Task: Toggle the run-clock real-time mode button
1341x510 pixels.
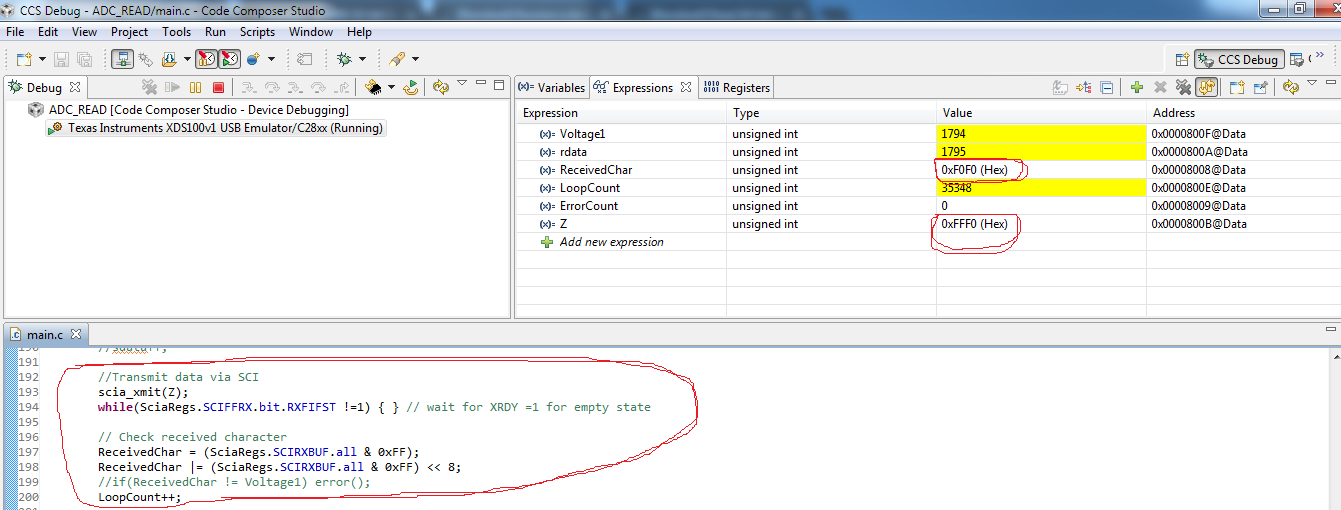Action: coord(230,59)
